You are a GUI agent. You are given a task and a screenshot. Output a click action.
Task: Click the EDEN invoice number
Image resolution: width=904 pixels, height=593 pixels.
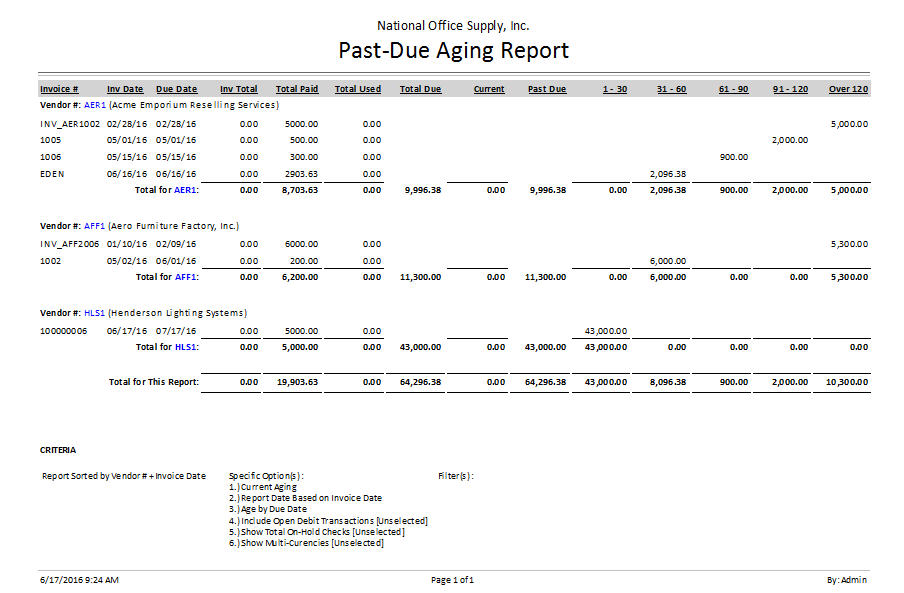coord(52,173)
